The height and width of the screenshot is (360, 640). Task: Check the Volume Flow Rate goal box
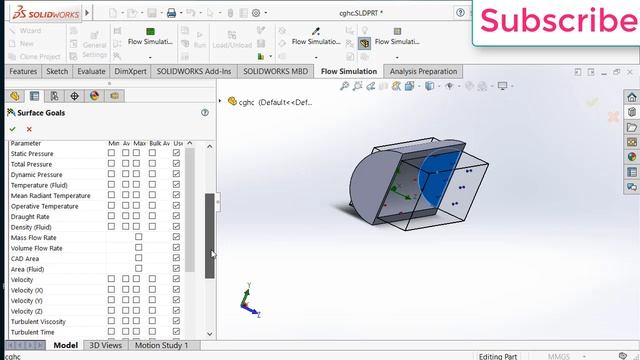pyautogui.click(x=139, y=247)
